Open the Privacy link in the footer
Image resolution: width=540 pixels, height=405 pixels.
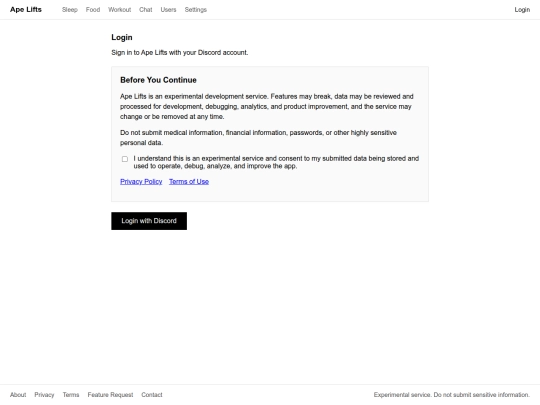click(44, 395)
